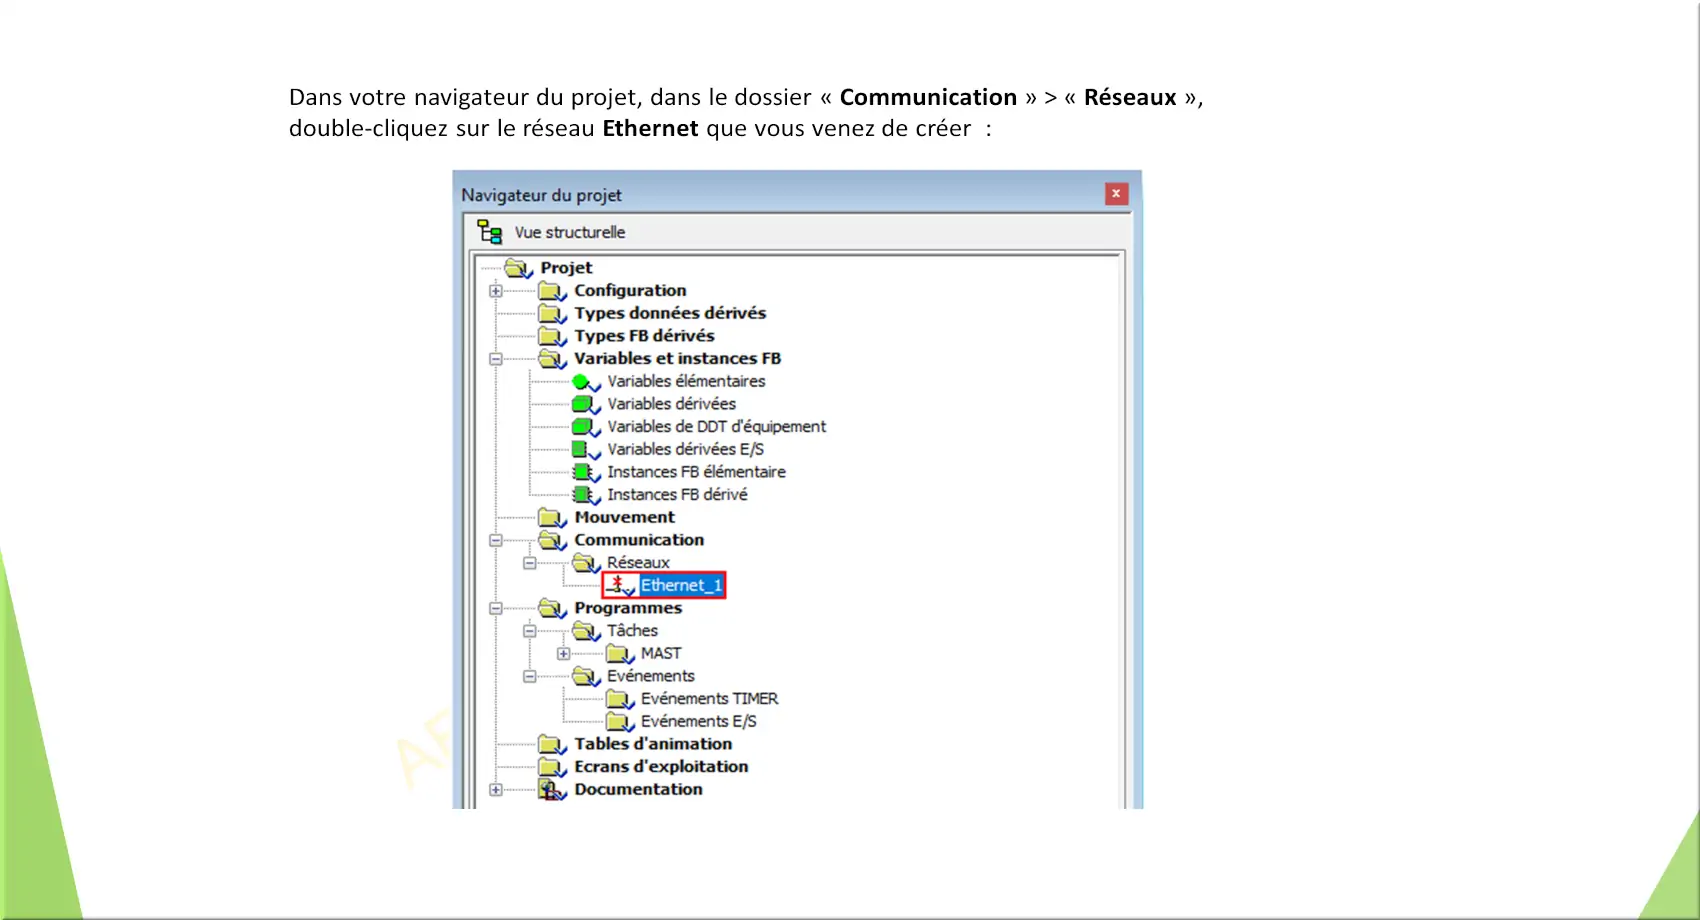Viewport: 1700px width, 920px height.
Task: Select Tables d'animation in the tree
Action: pos(652,744)
